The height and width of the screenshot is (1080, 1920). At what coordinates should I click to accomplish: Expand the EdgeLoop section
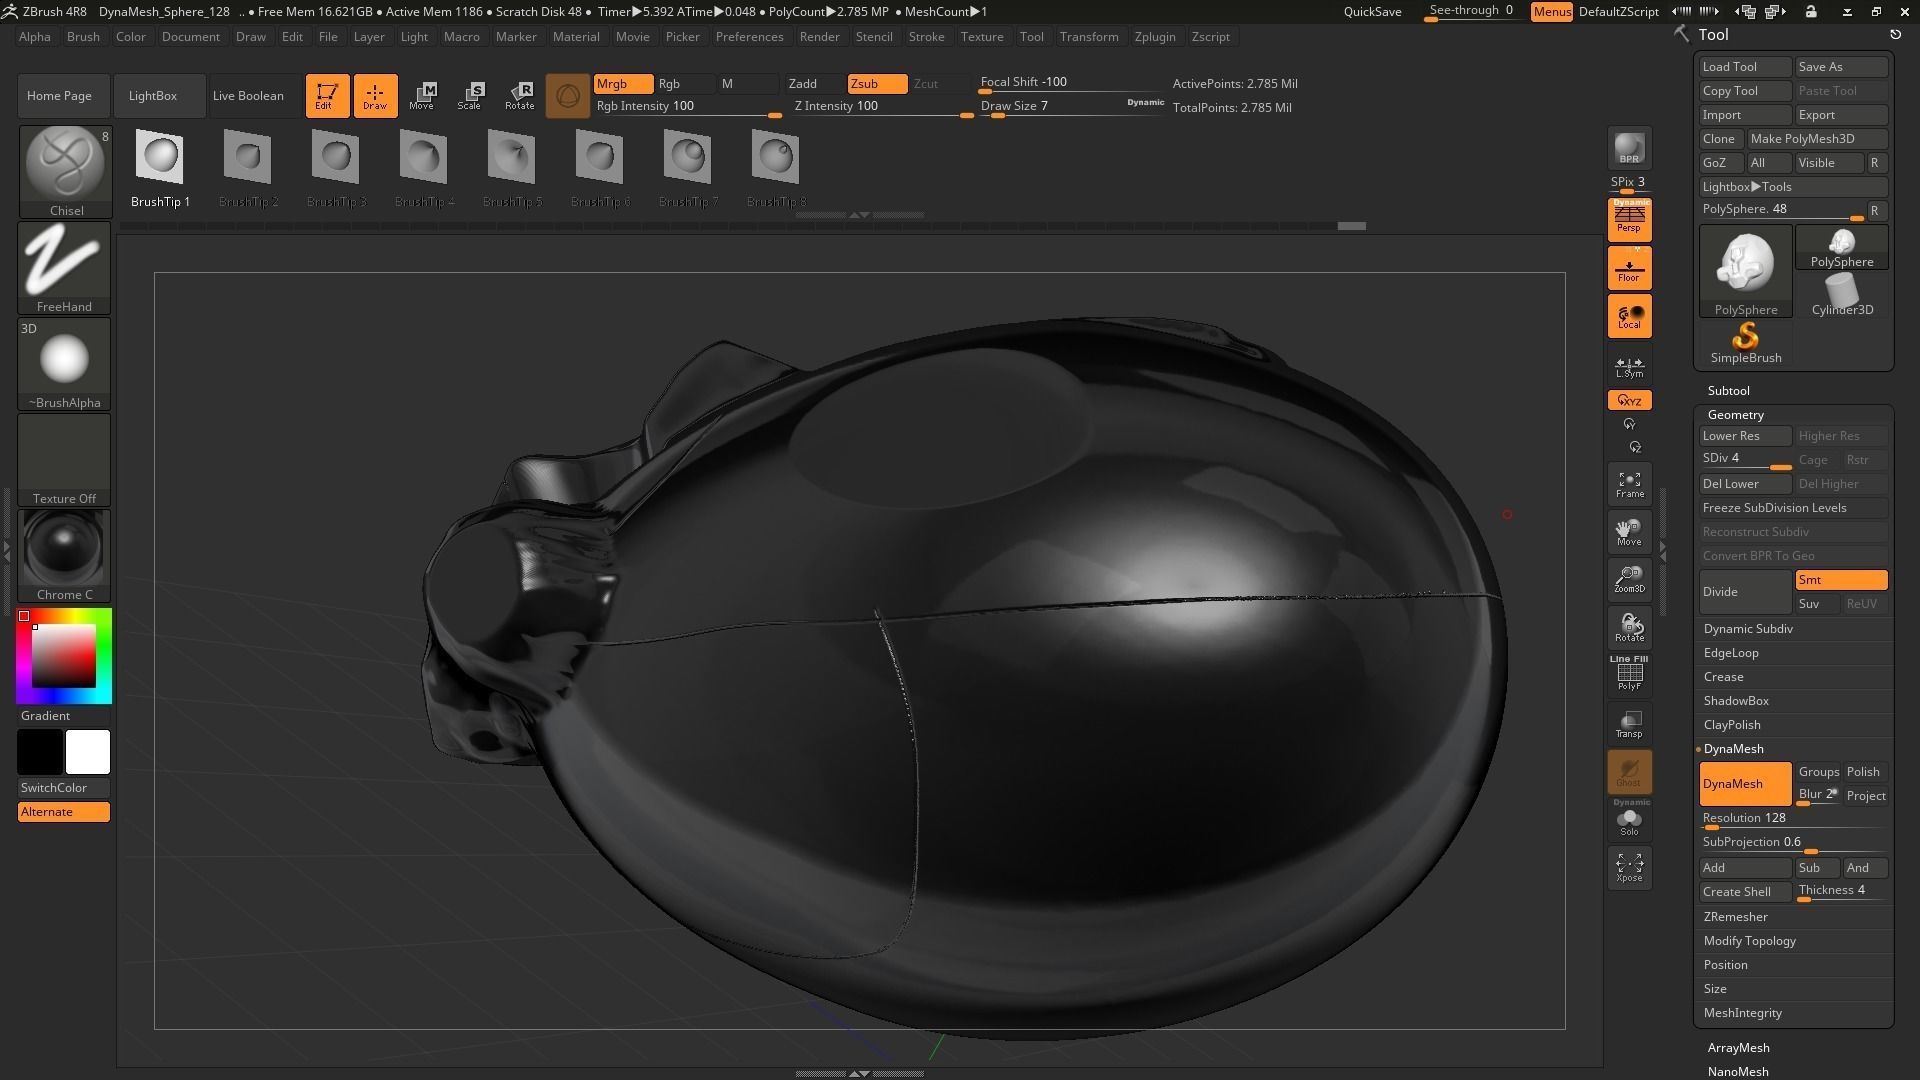[x=1731, y=653]
